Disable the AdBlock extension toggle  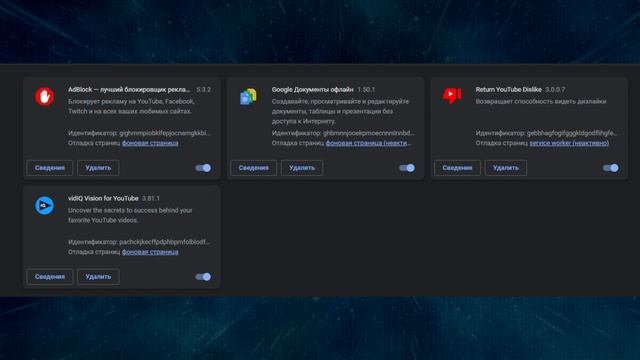pos(203,168)
